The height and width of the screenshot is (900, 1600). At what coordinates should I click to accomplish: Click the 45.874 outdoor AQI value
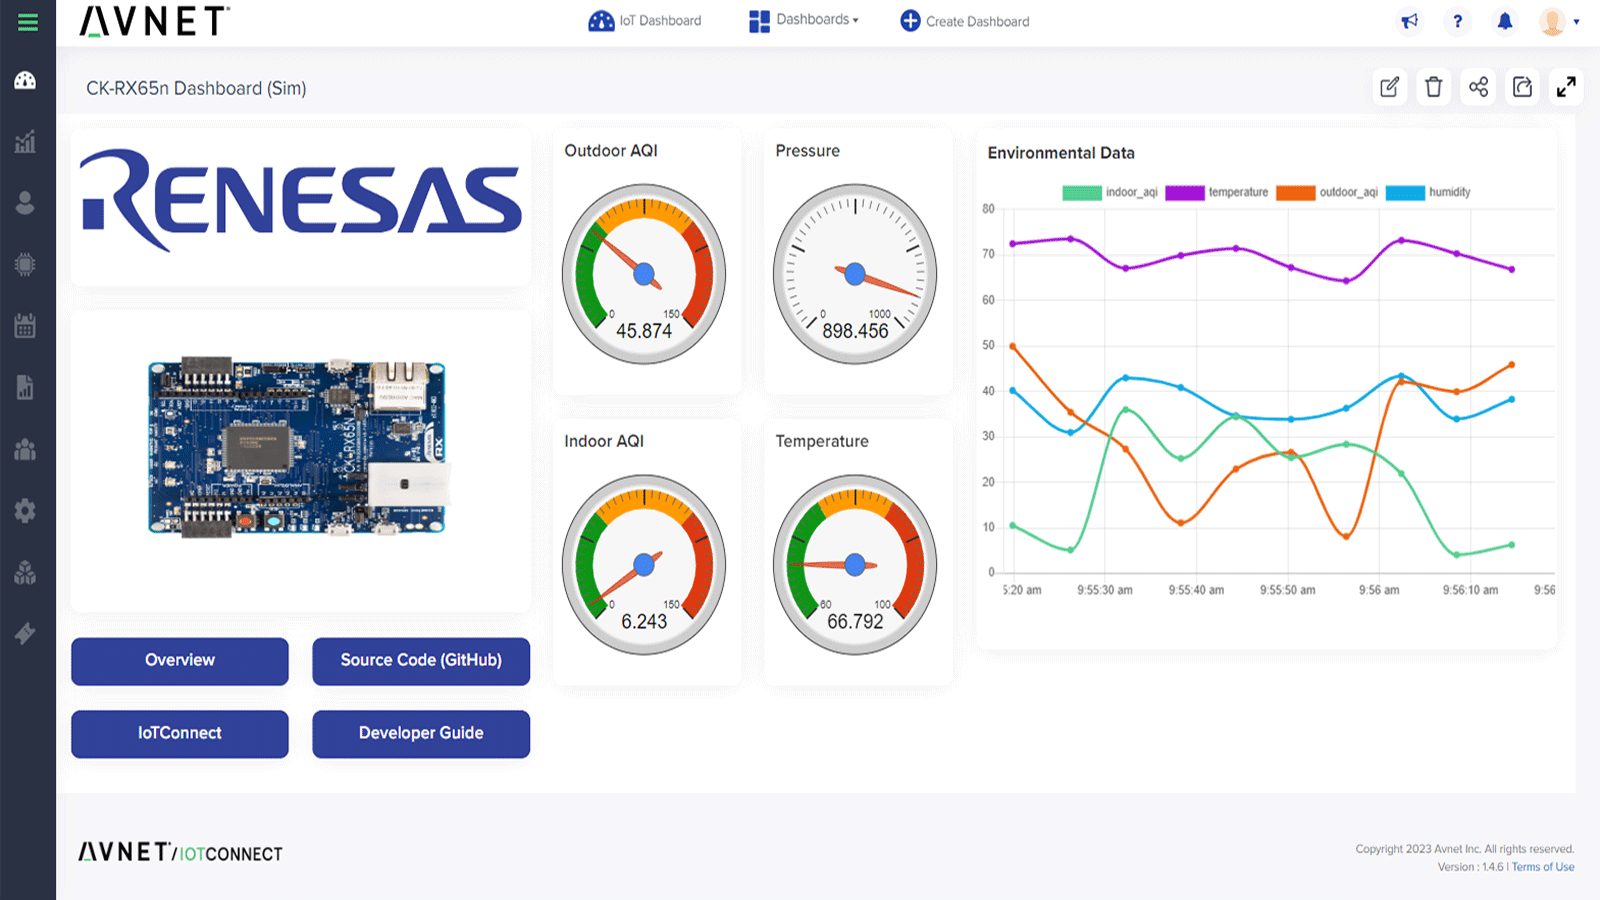(x=644, y=331)
